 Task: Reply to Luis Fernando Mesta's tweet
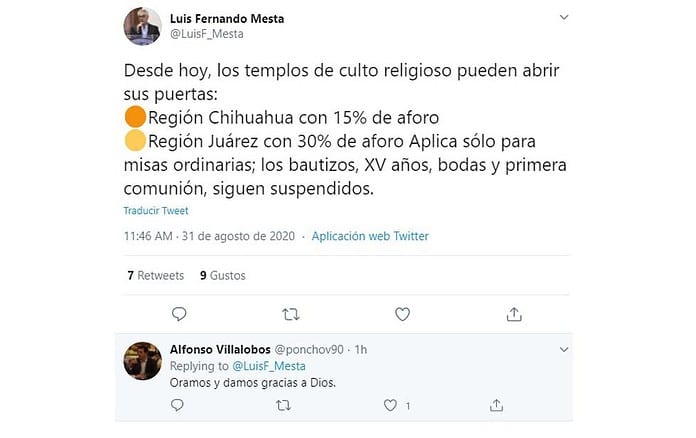179,314
